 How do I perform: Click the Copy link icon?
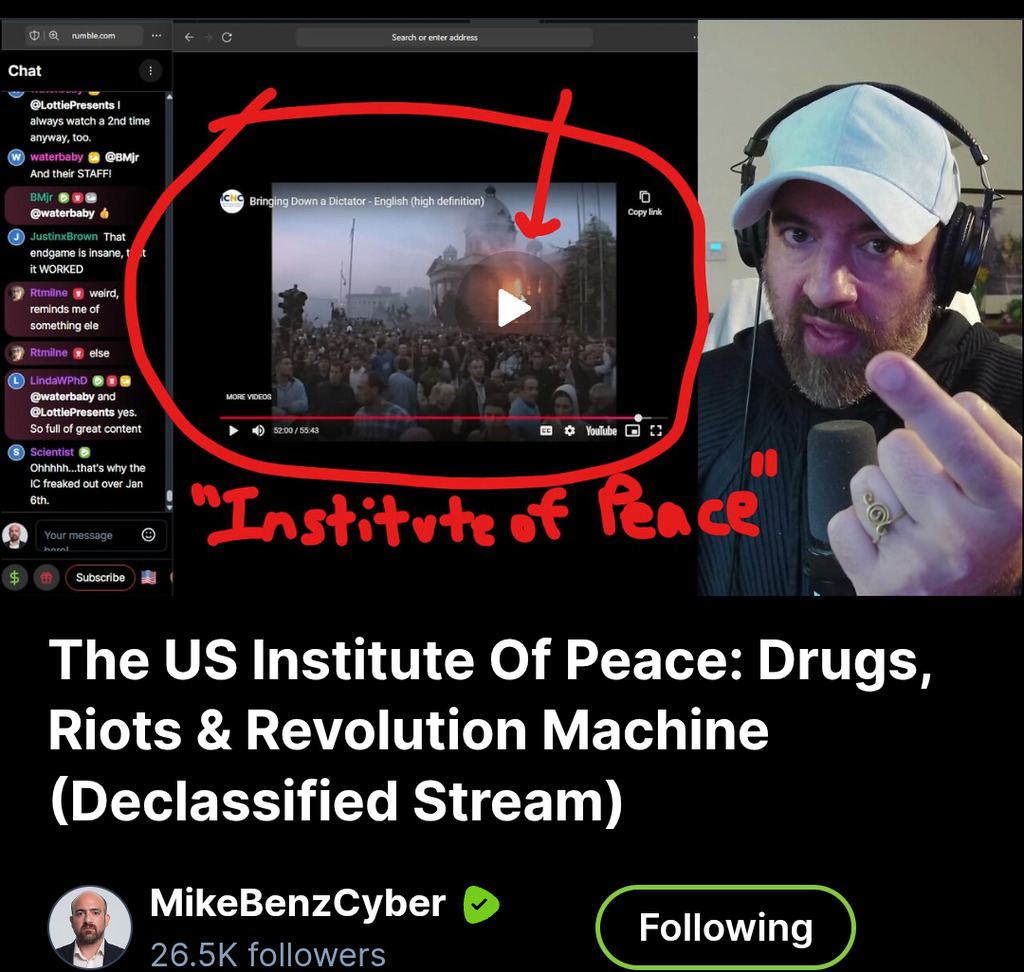tap(645, 202)
